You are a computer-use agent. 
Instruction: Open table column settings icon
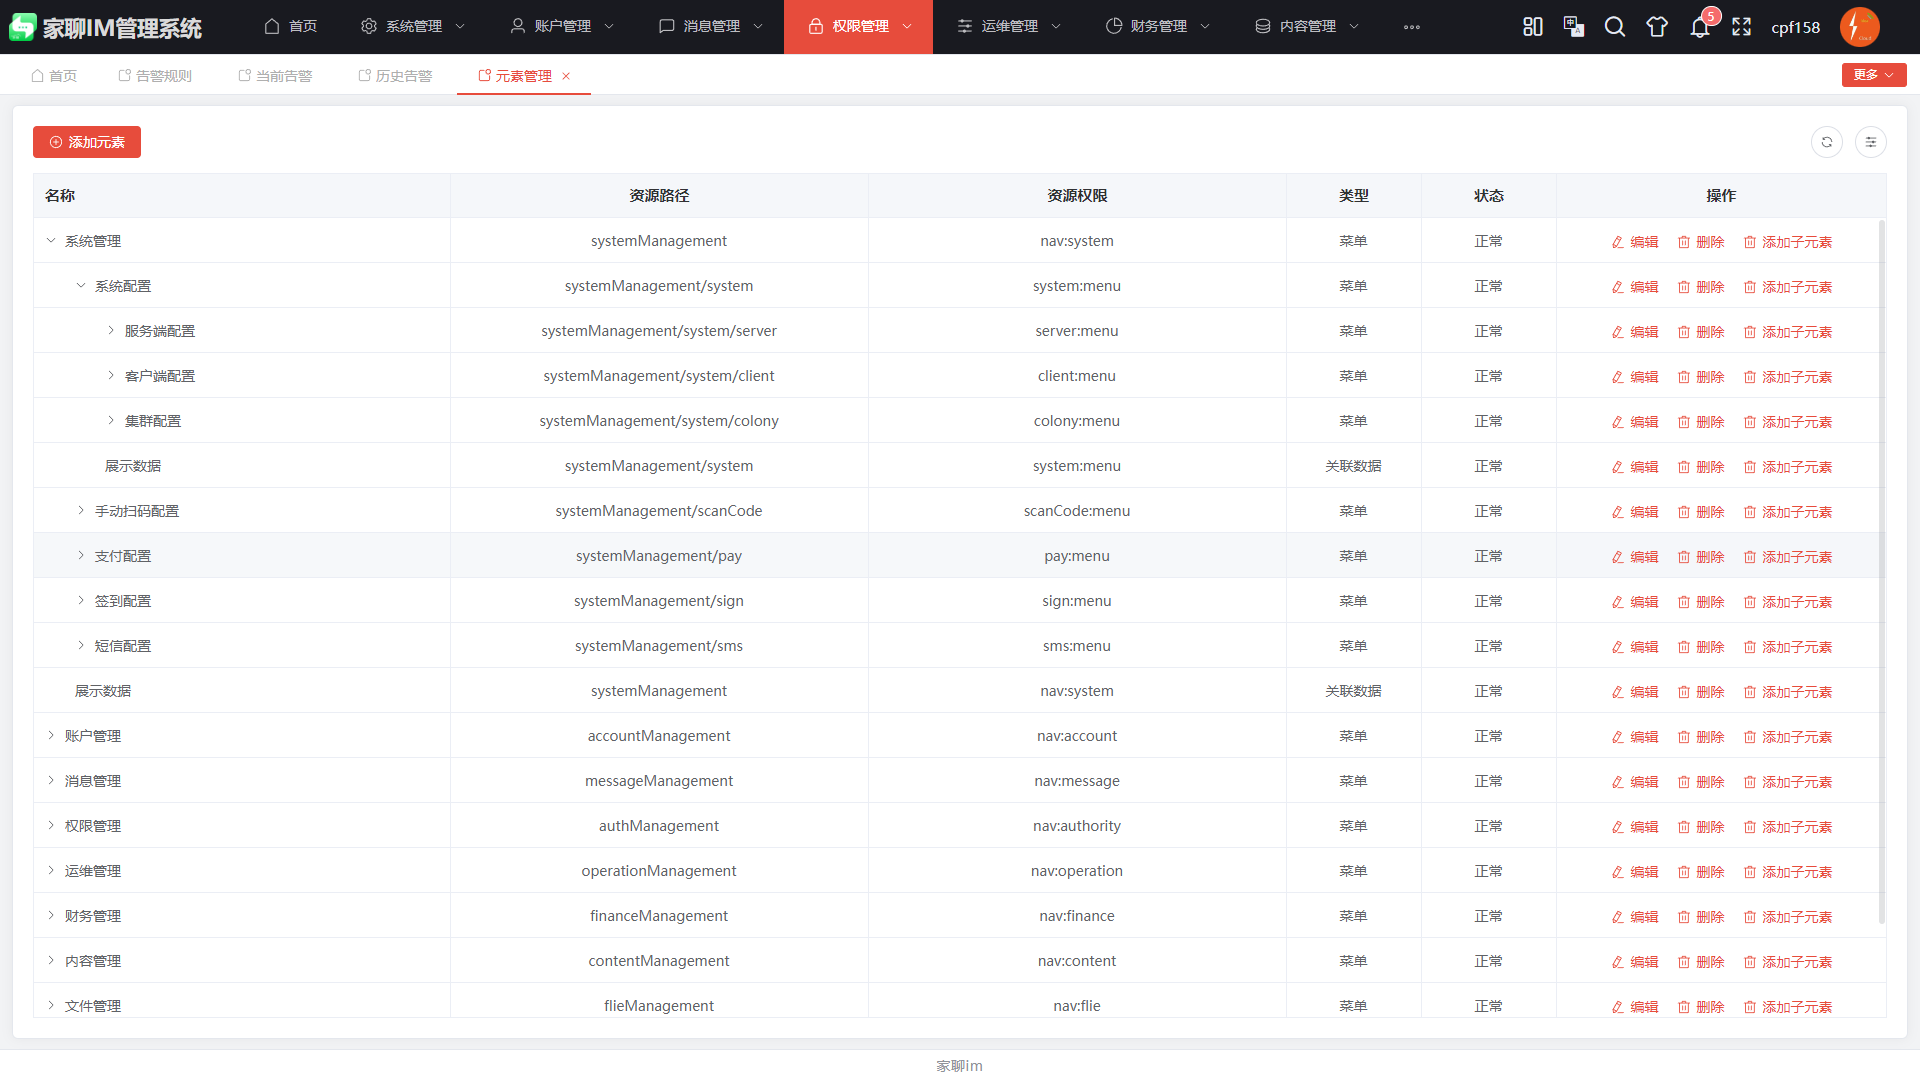coord(1870,142)
